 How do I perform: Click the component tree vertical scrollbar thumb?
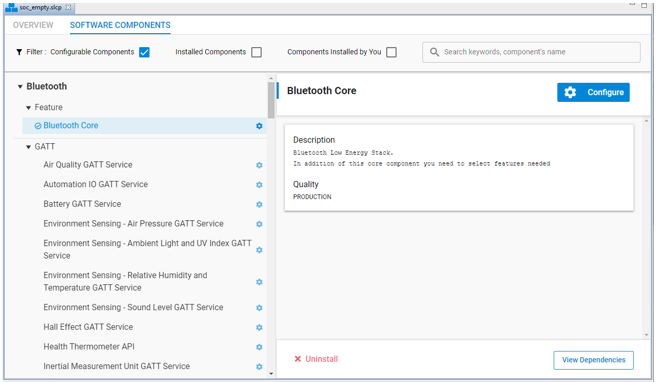[x=271, y=100]
